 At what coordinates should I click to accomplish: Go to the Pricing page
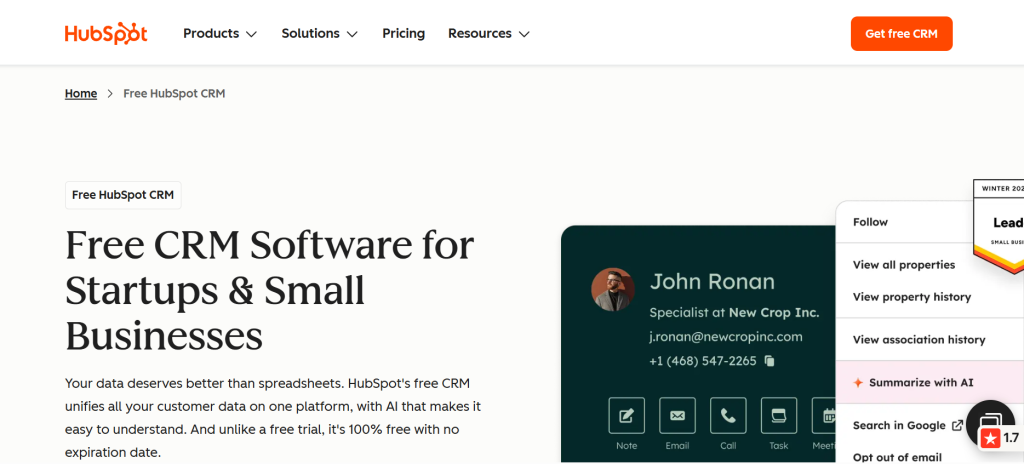click(x=404, y=33)
